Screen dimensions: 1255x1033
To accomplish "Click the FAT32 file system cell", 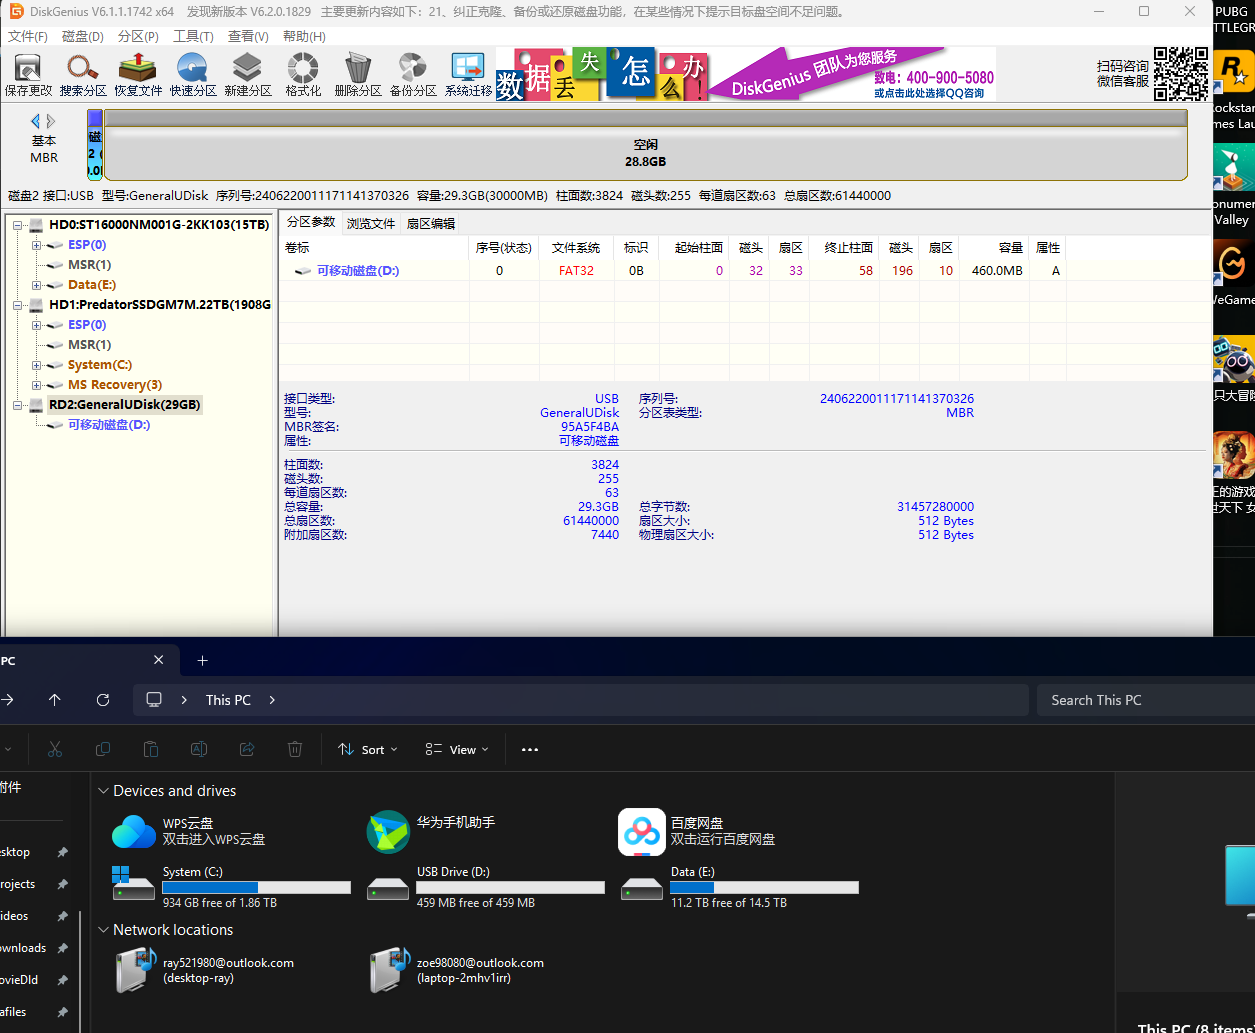I will tap(576, 271).
